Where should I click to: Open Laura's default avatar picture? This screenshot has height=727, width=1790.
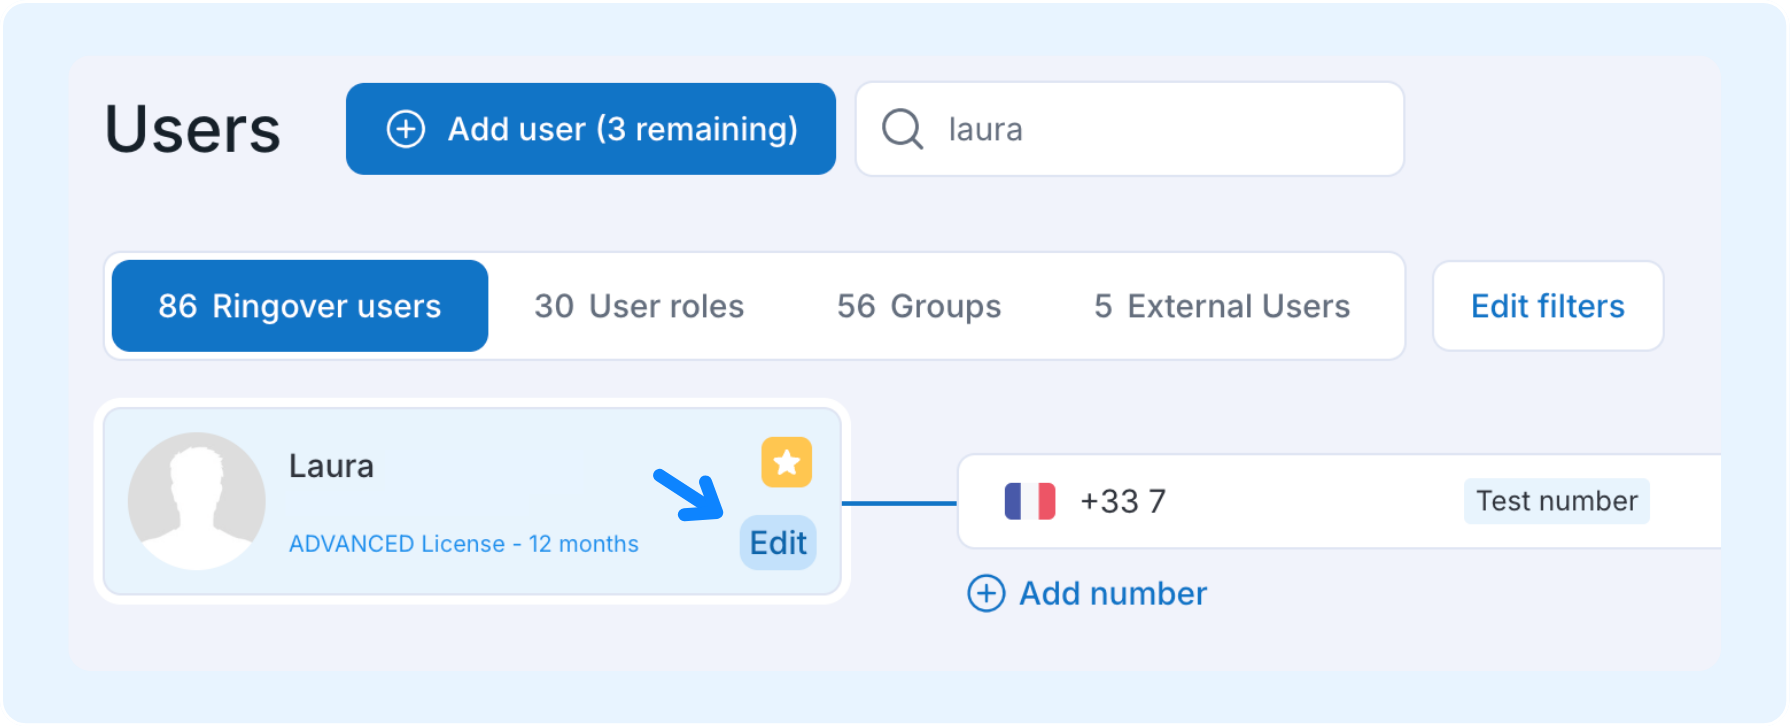[197, 501]
